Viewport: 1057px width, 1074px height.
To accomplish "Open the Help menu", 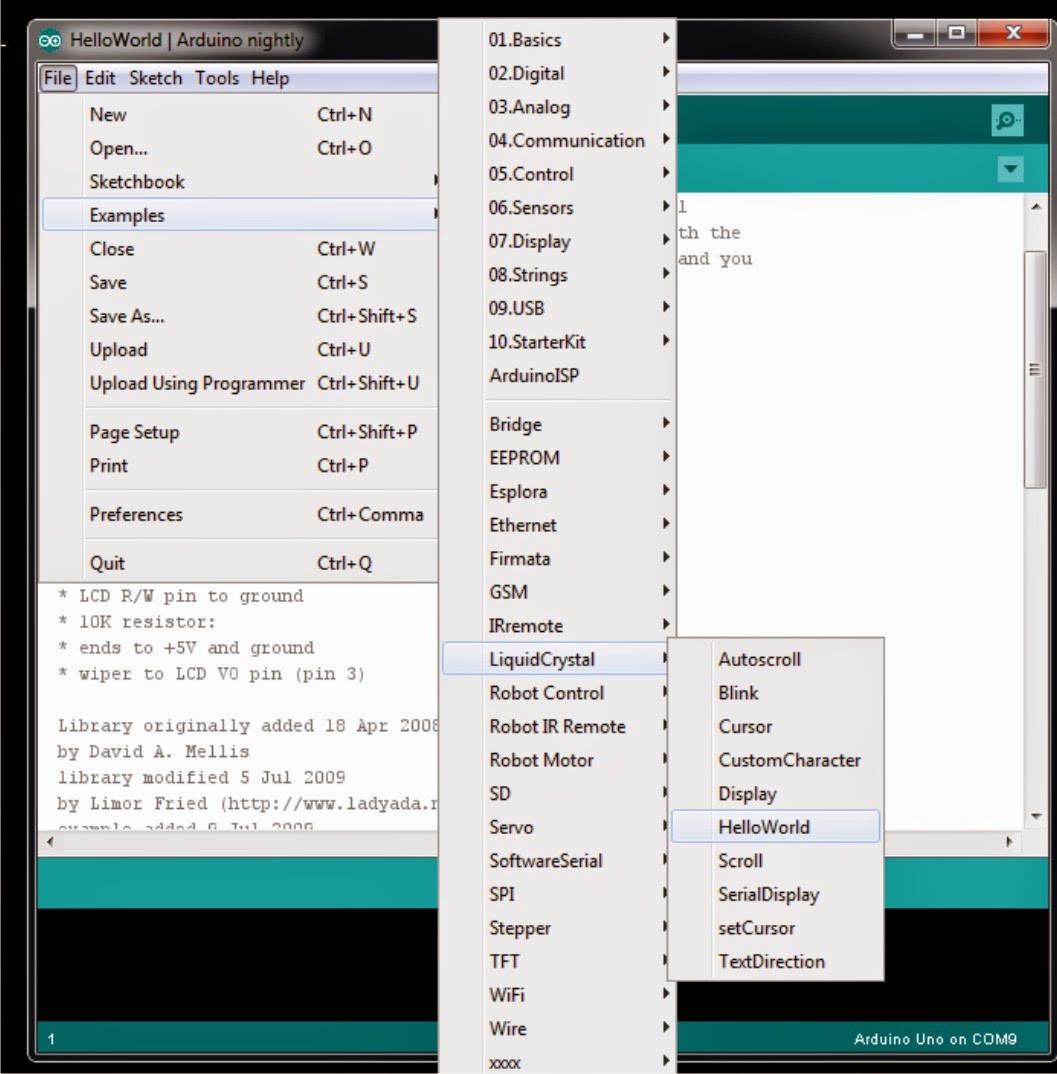I will click(x=268, y=78).
